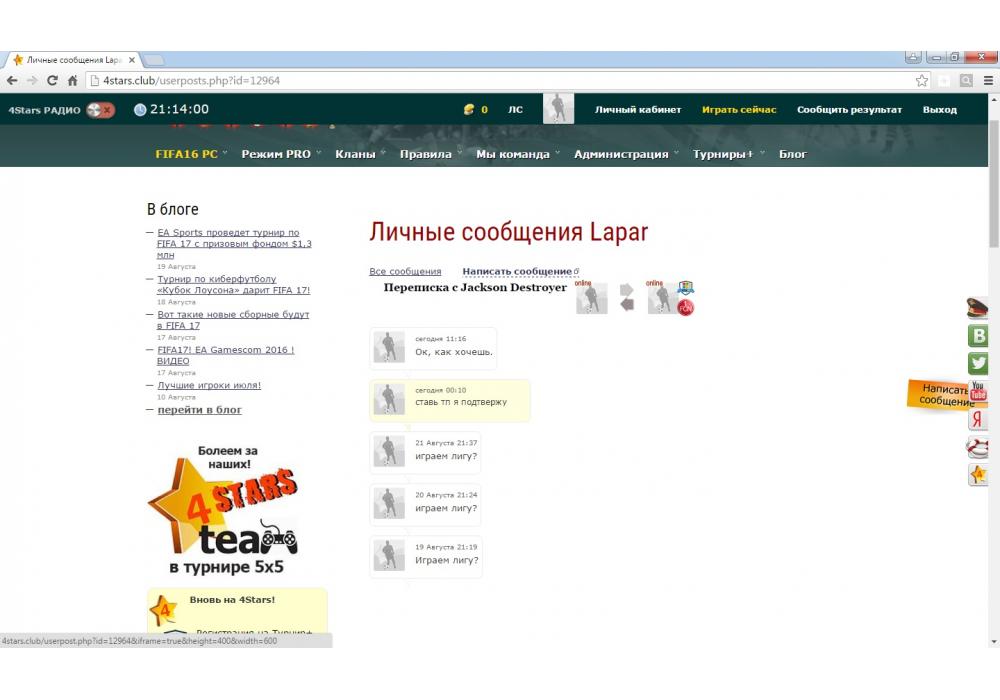Click the 4Stars team 5x5 banner
This screenshot has width=1000, height=700.
222,510
